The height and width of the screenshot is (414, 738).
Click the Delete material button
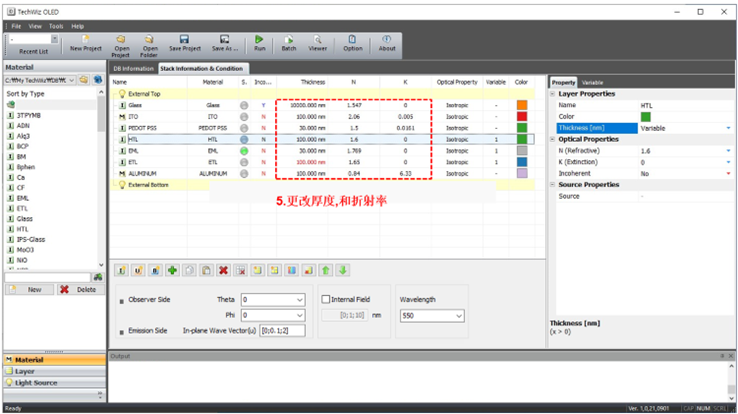point(78,290)
